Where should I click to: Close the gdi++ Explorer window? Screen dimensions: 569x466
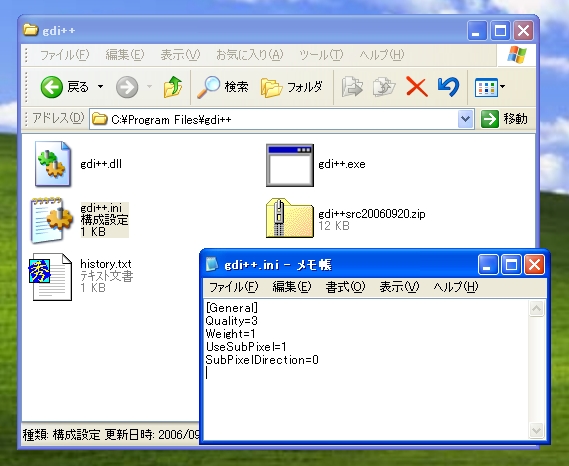point(523,30)
